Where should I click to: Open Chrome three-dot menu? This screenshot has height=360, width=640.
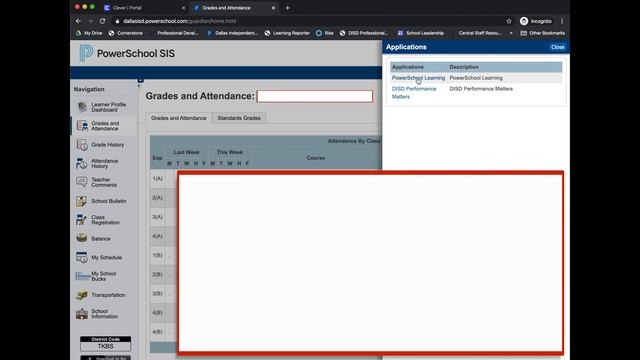[562, 21]
